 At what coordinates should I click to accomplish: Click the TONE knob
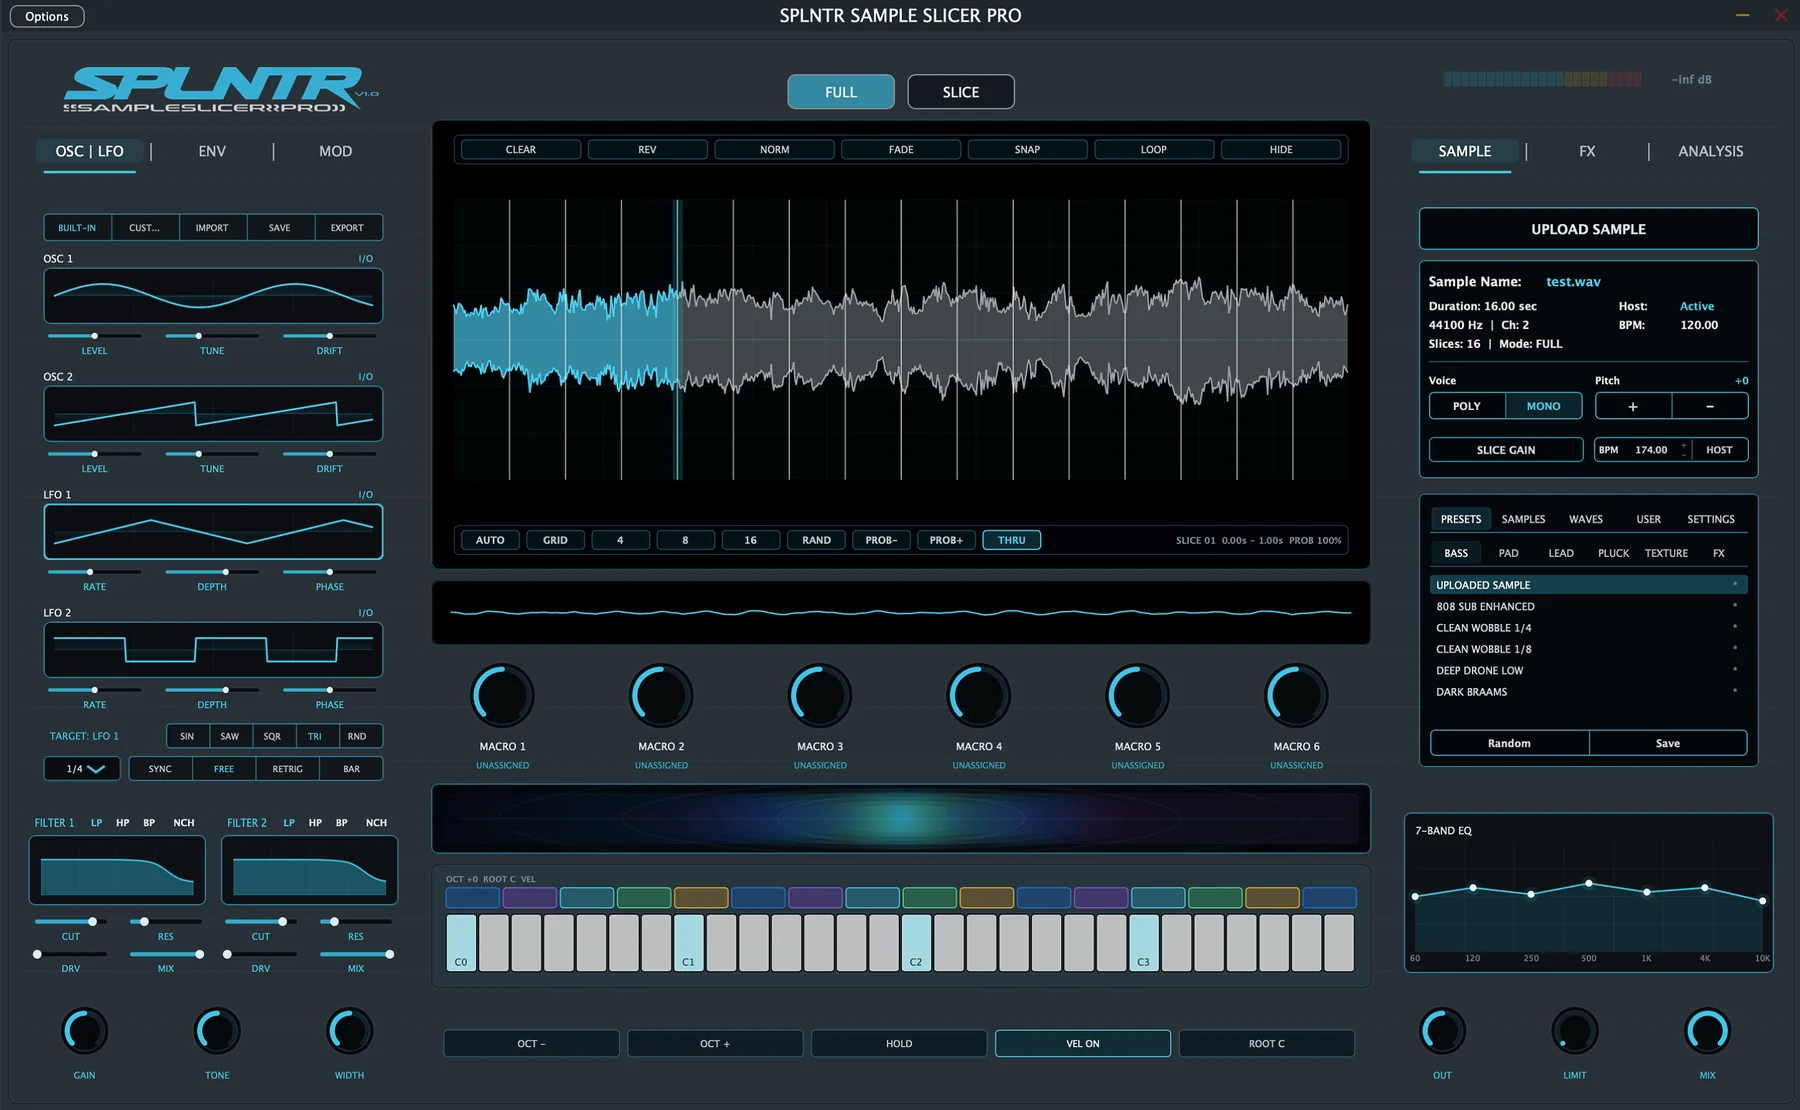point(217,1031)
